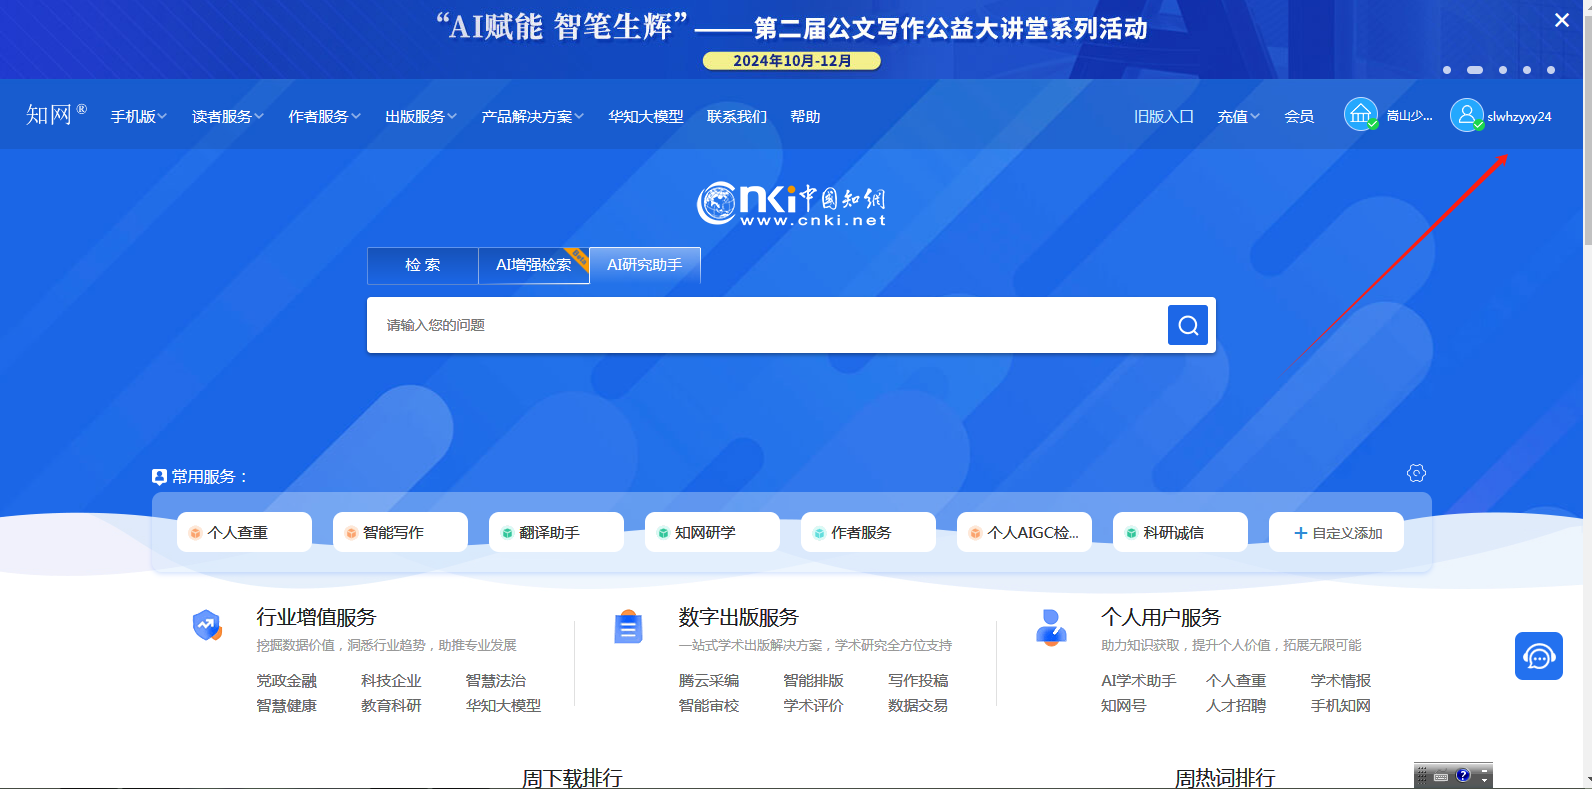
Task: Open the 学术评价 link
Action: pos(814,706)
